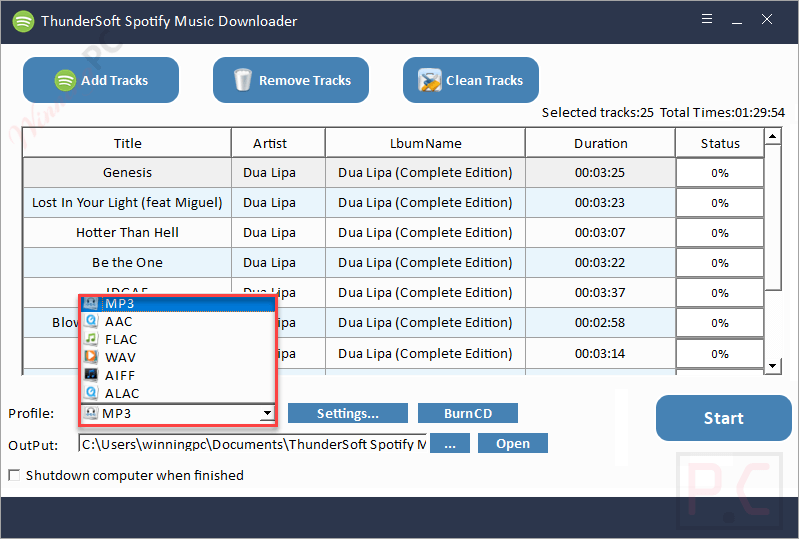Collapse the Profile dropdown arrow
Screen dimensions: 799x539
tap(267, 413)
